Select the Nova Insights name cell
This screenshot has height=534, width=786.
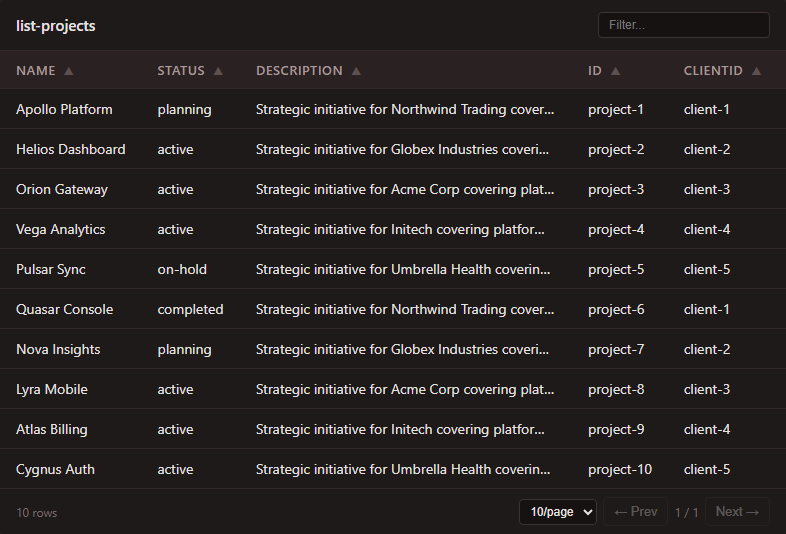[58, 349]
